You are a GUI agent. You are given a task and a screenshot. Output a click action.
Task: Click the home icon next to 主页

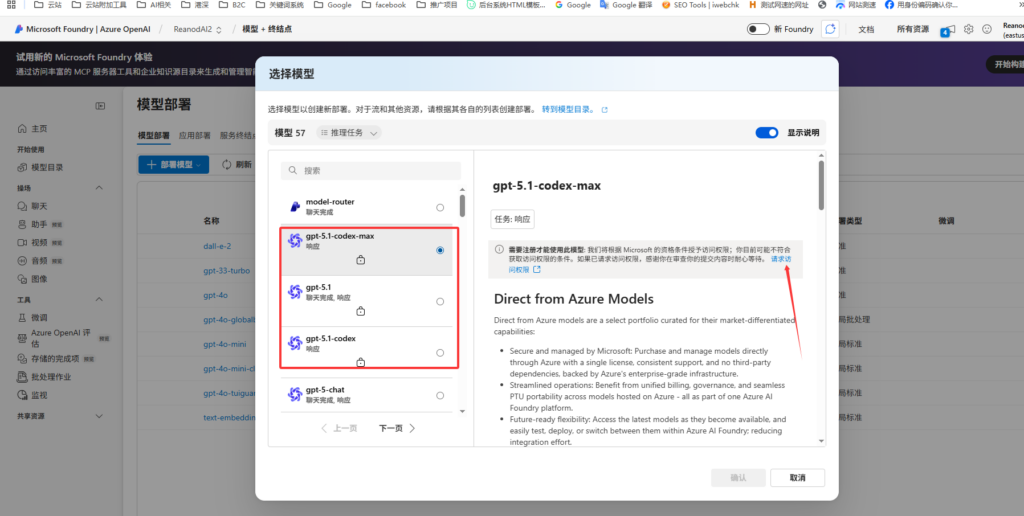pyautogui.click(x=22, y=129)
